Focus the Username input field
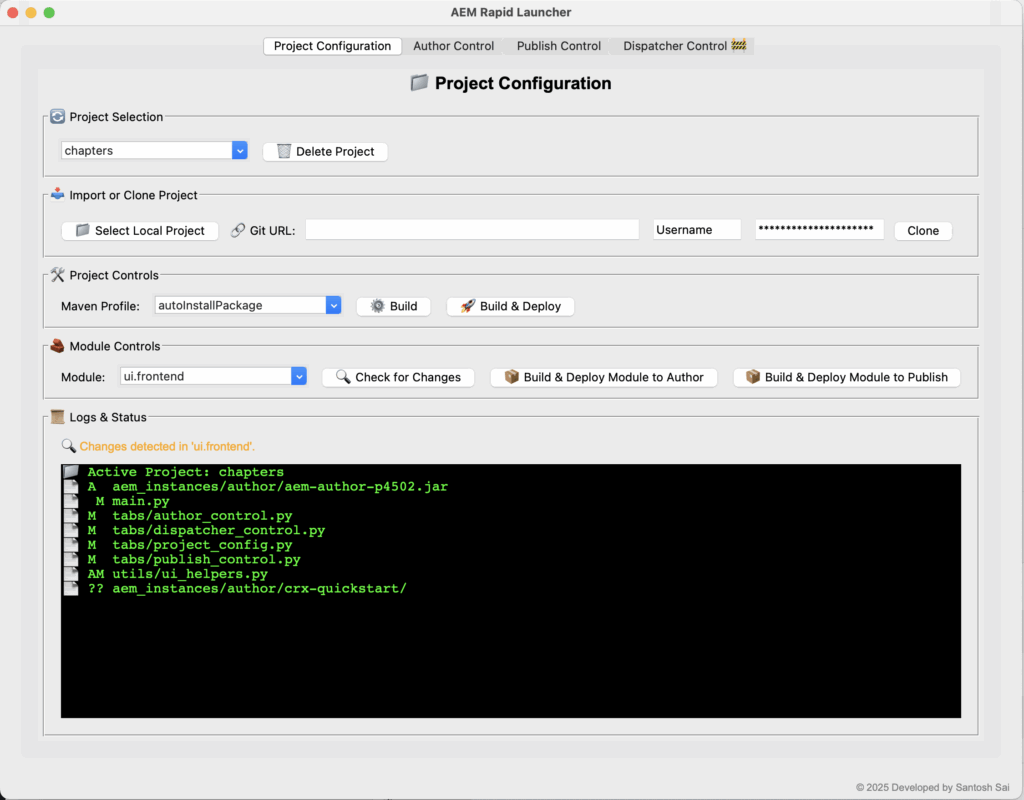 pyautogui.click(x=696, y=230)
